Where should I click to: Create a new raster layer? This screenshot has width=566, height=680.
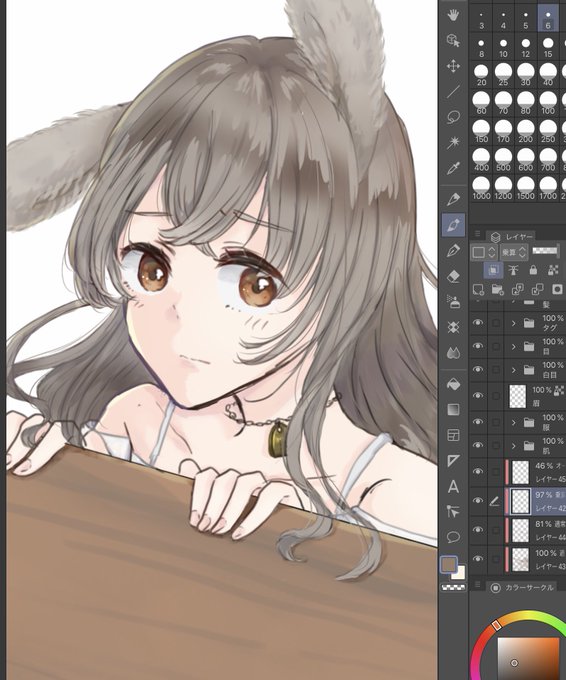pyautogui.click(x=478, y=289)
